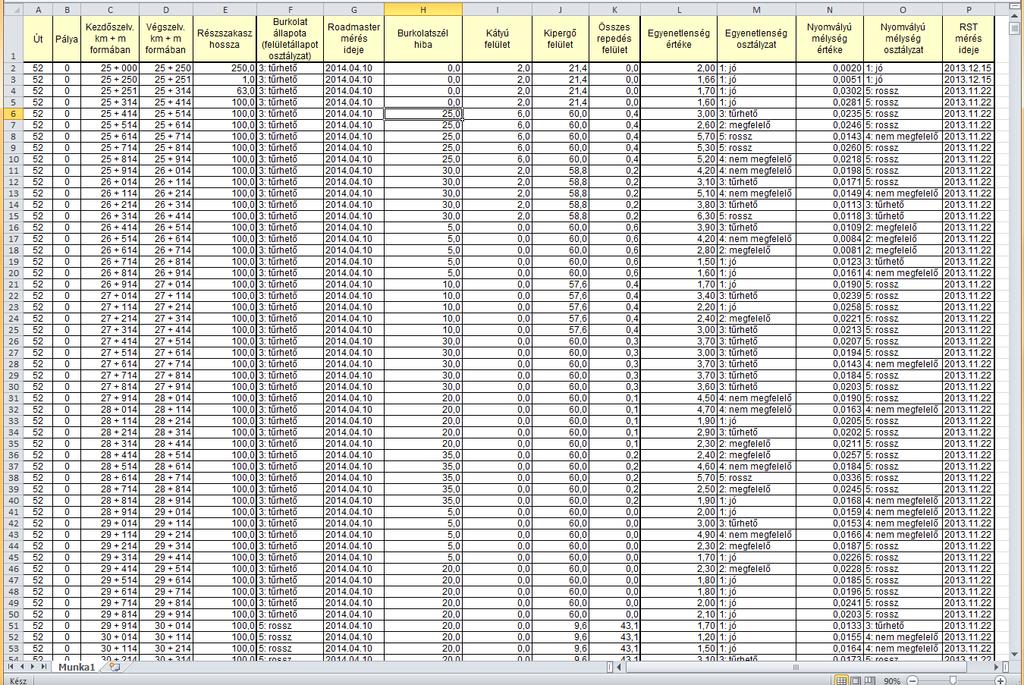Screen dimensions: 1024x685
Task: Switch to Page Layout view
Action: pos(856,680)
